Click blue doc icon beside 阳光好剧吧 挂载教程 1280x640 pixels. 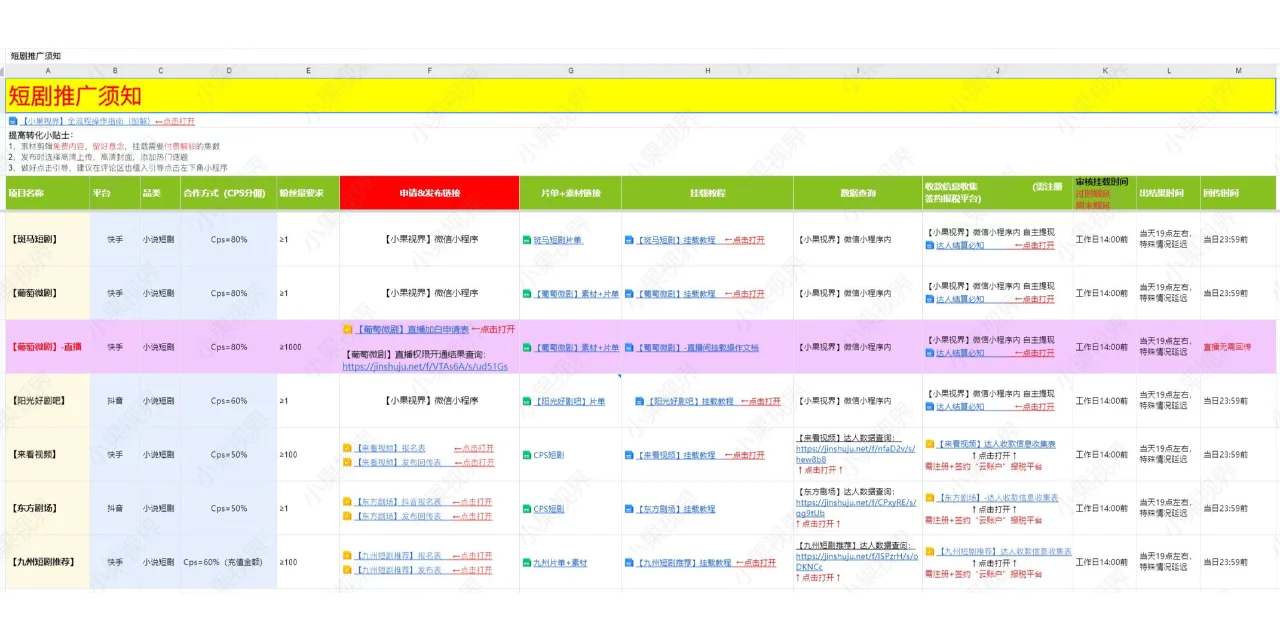tap(640, 401)
